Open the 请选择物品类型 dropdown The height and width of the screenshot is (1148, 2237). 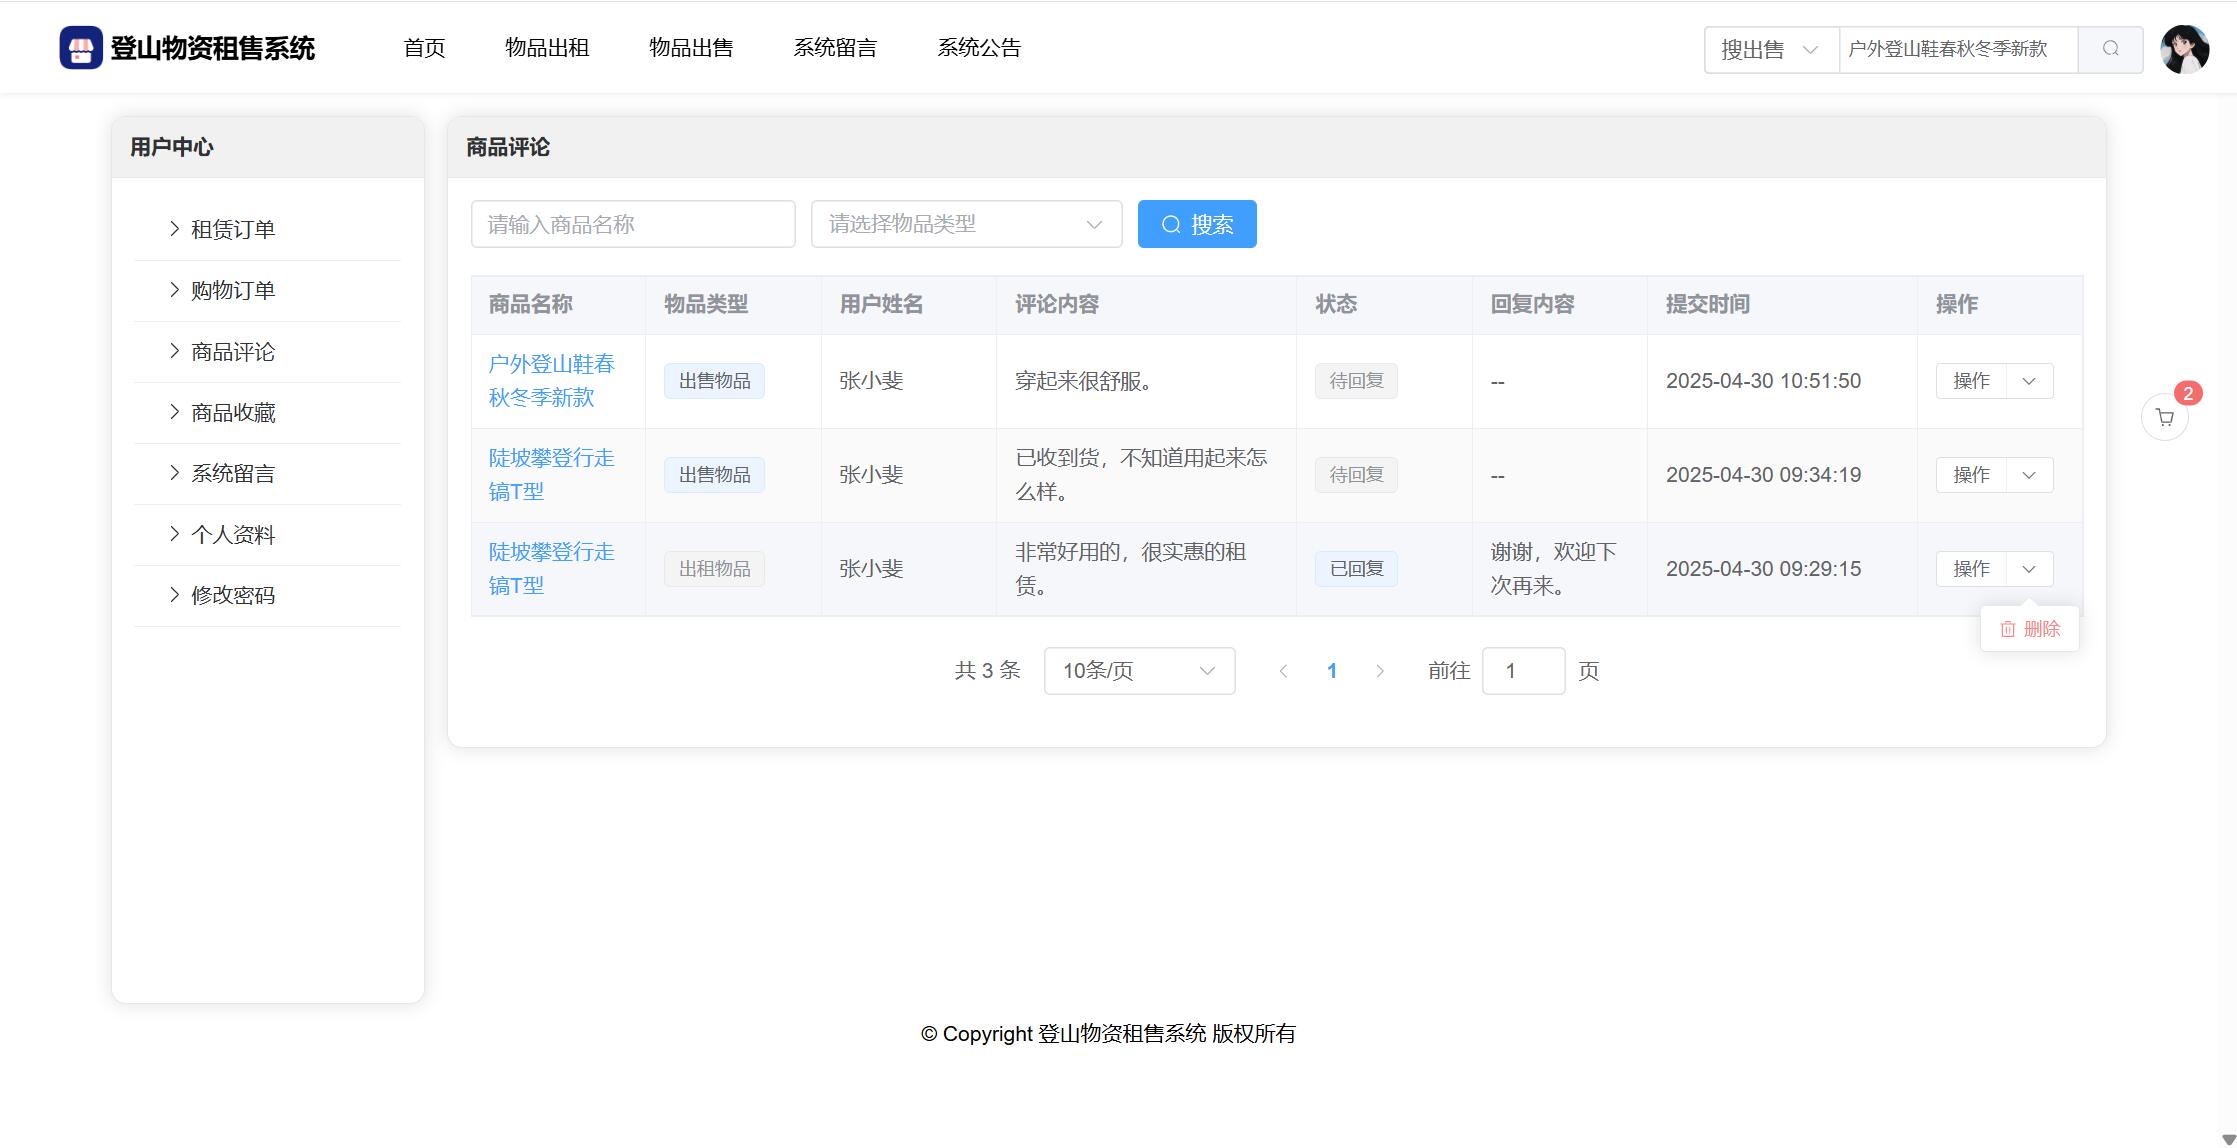(966, 224)
